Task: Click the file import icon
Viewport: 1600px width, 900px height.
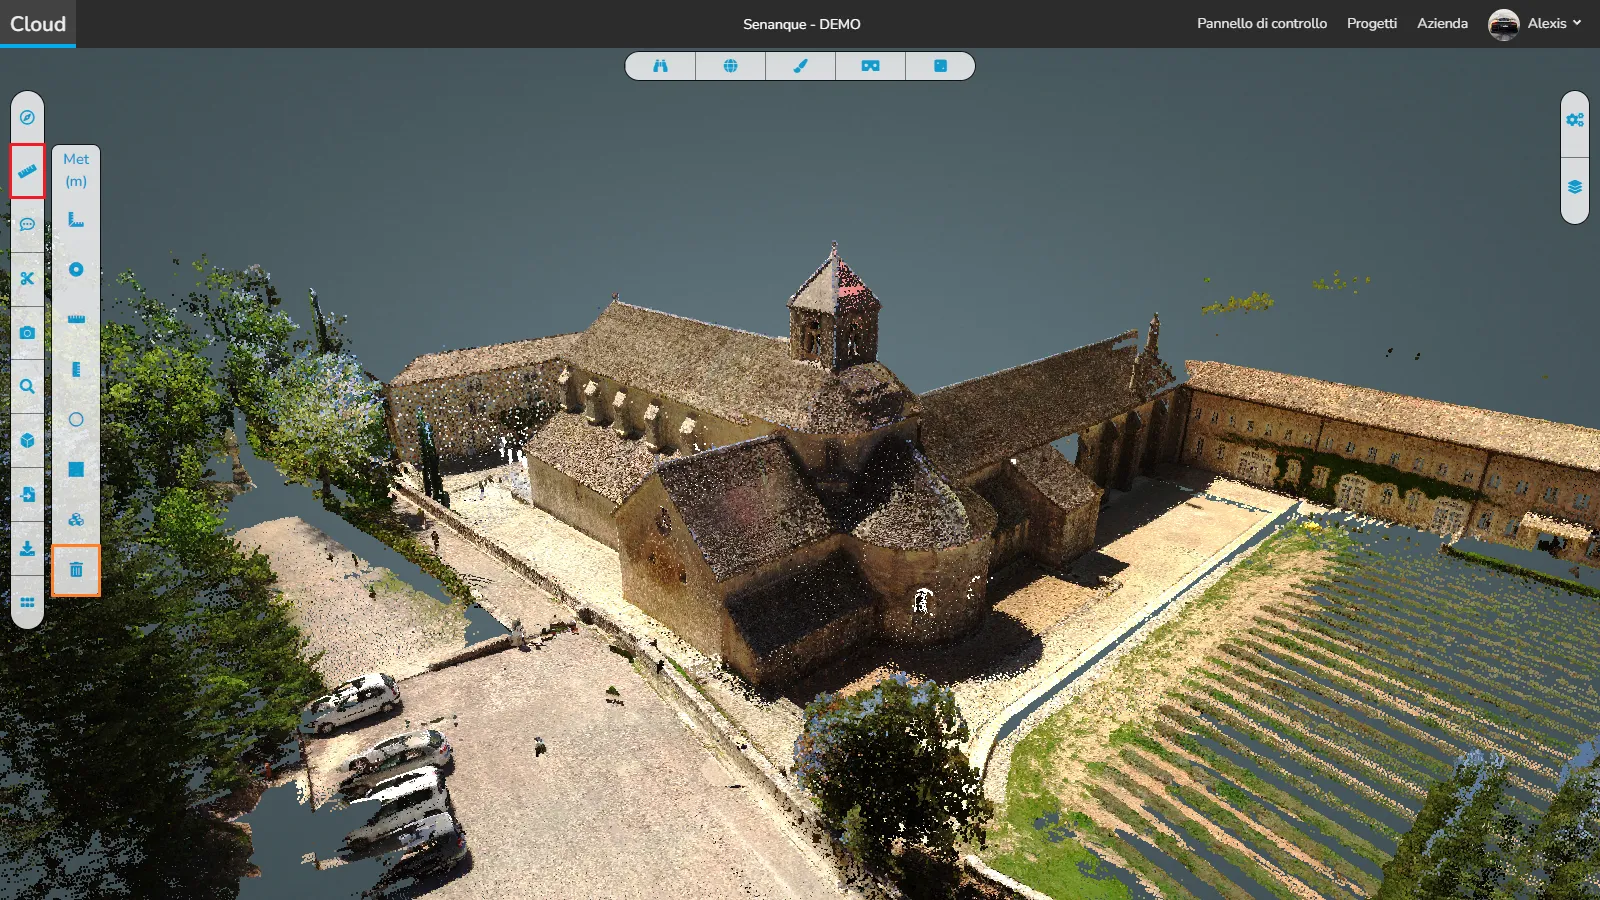Action: pyautogui.click(x=27, y=495)
